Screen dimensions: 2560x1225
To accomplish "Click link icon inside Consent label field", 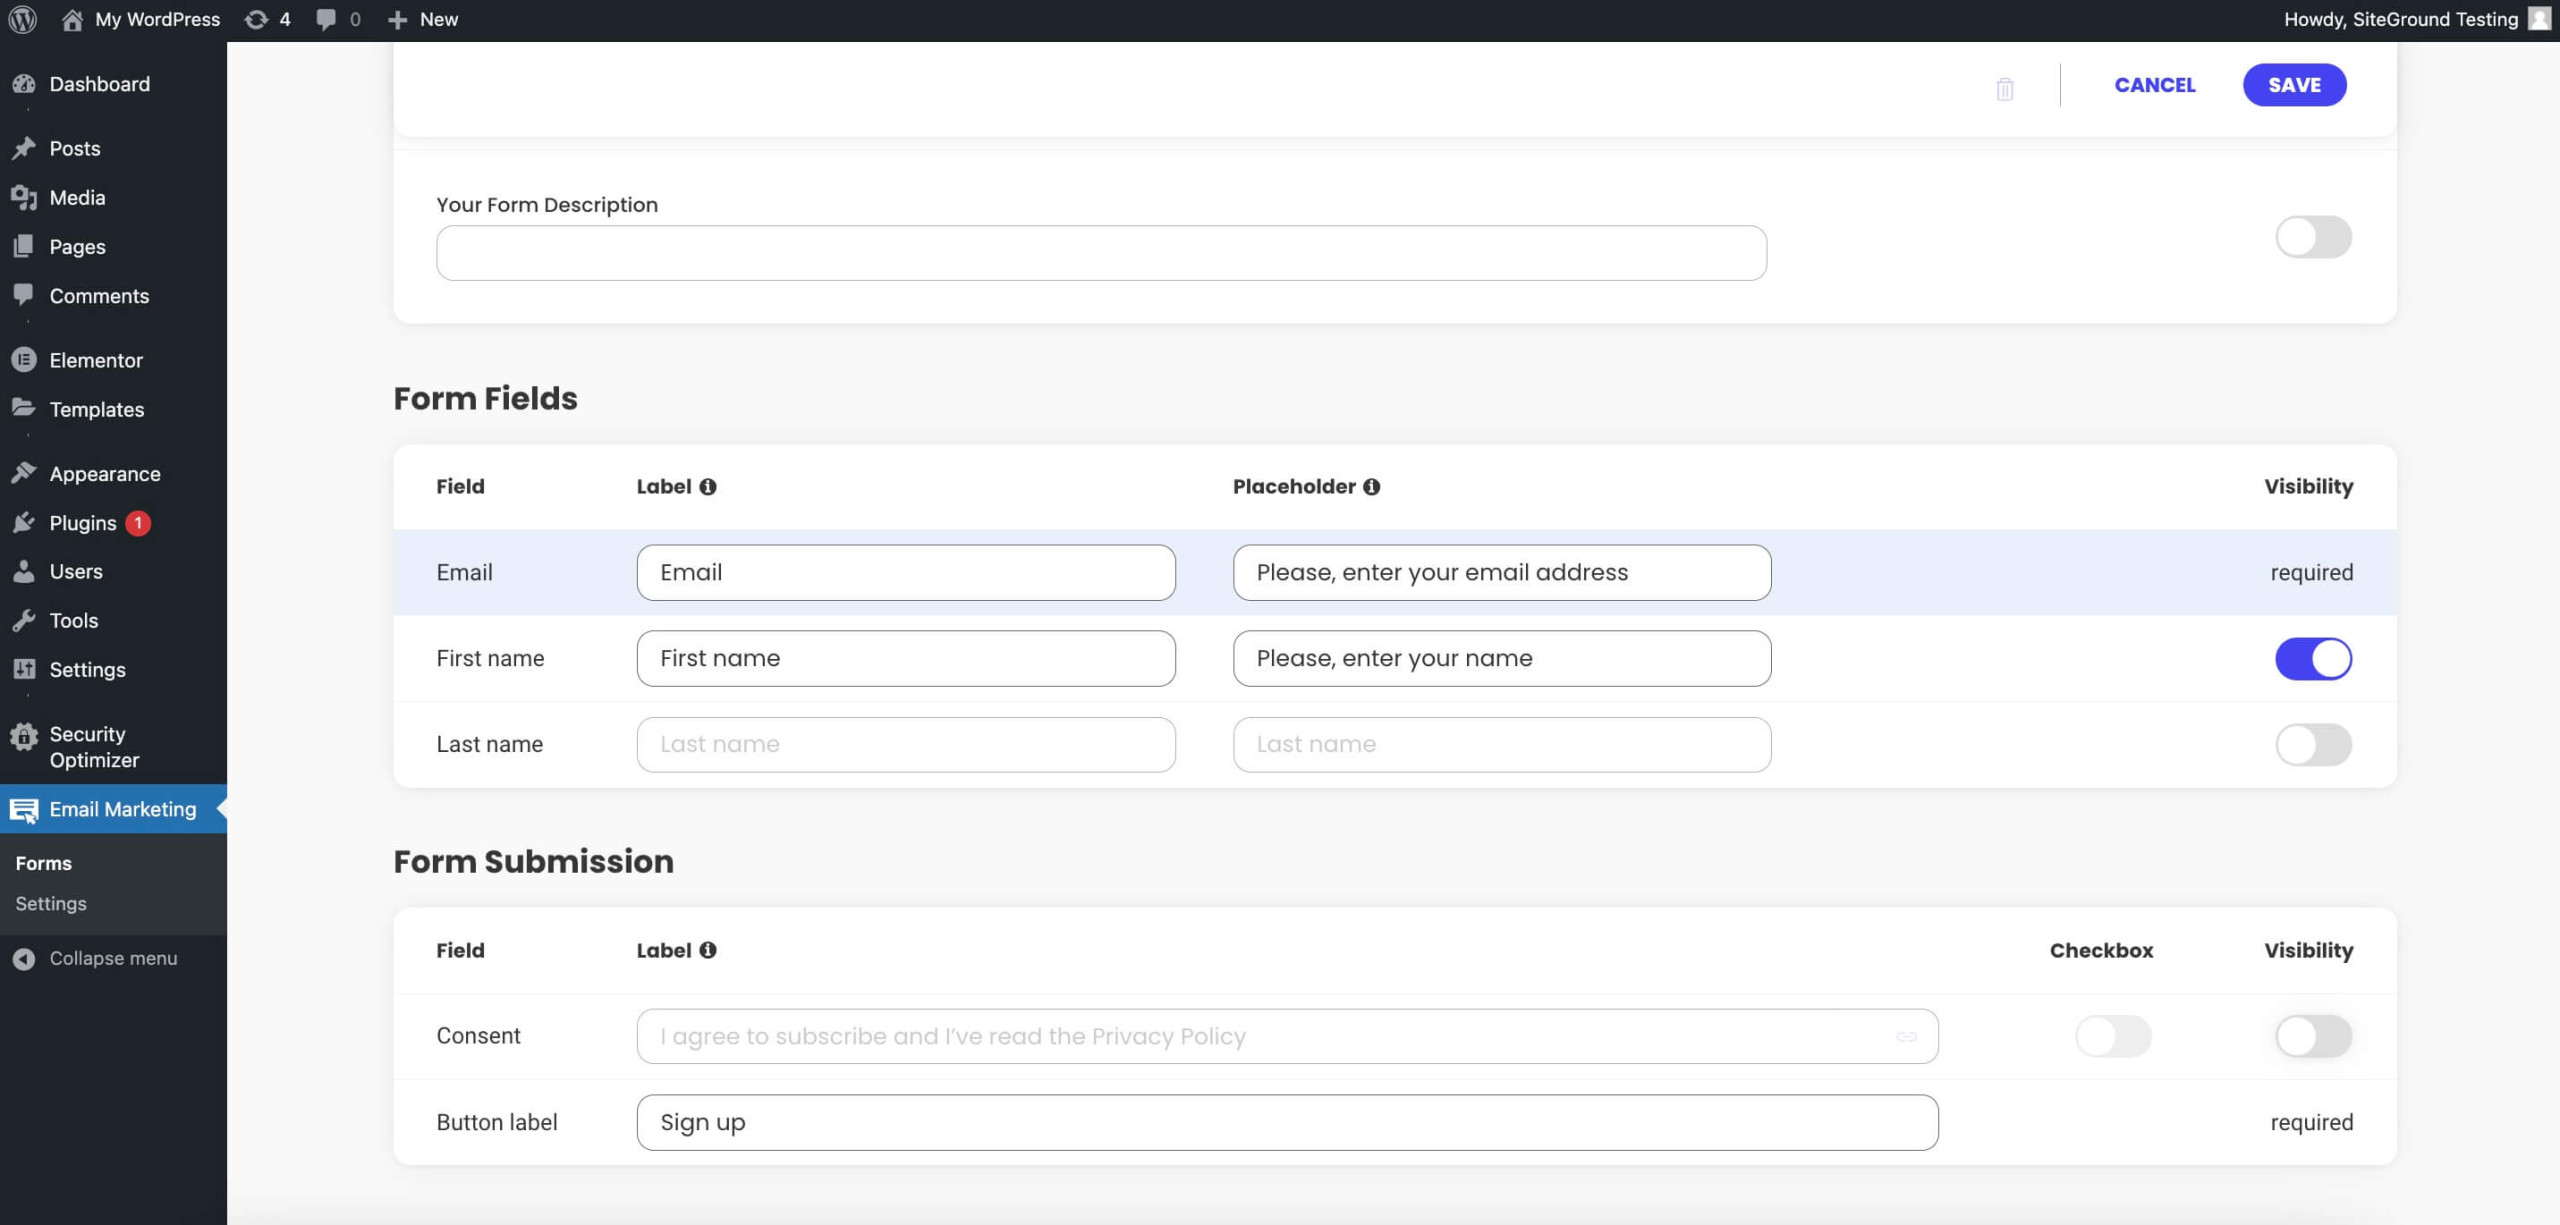I will point(1906,1036).
